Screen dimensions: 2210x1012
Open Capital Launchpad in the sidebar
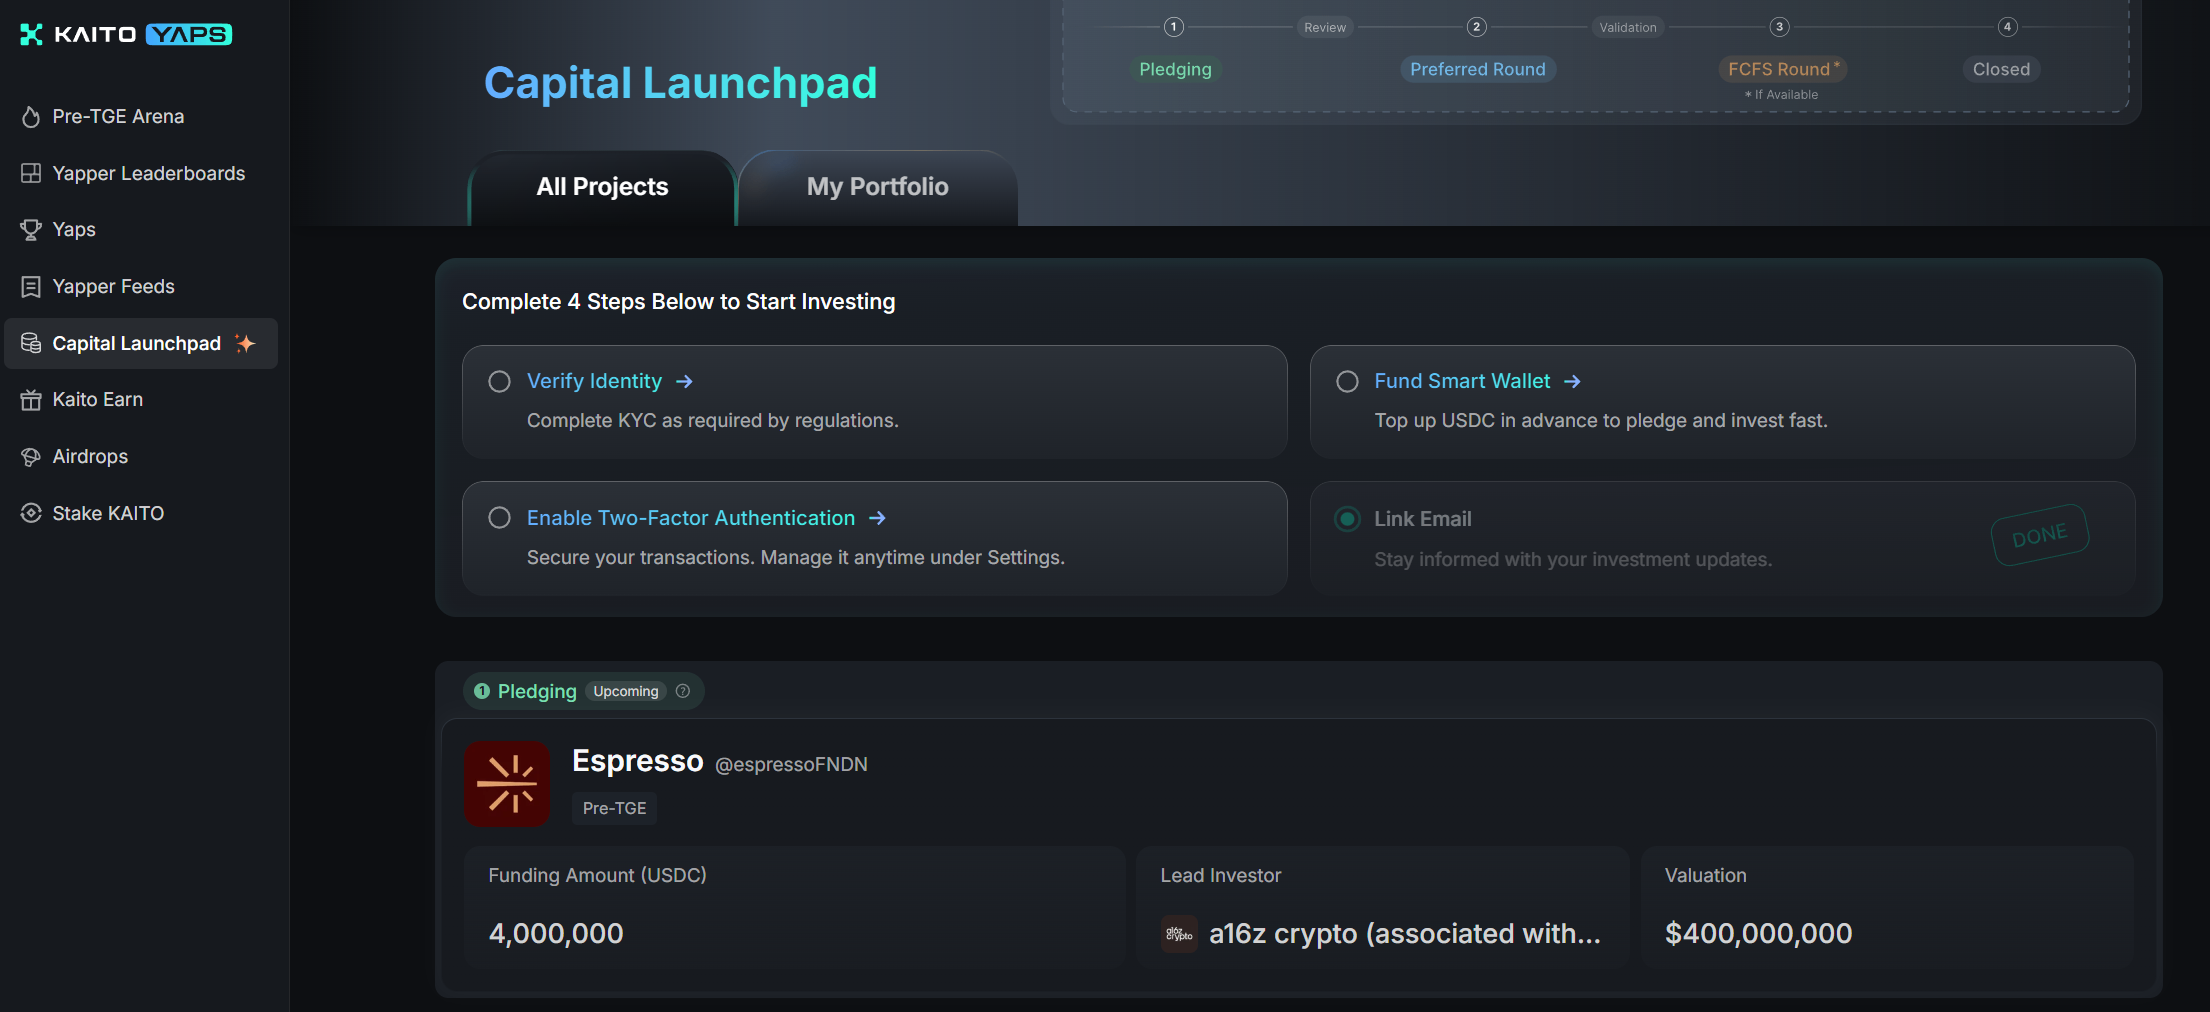click(x=137, y=344)
